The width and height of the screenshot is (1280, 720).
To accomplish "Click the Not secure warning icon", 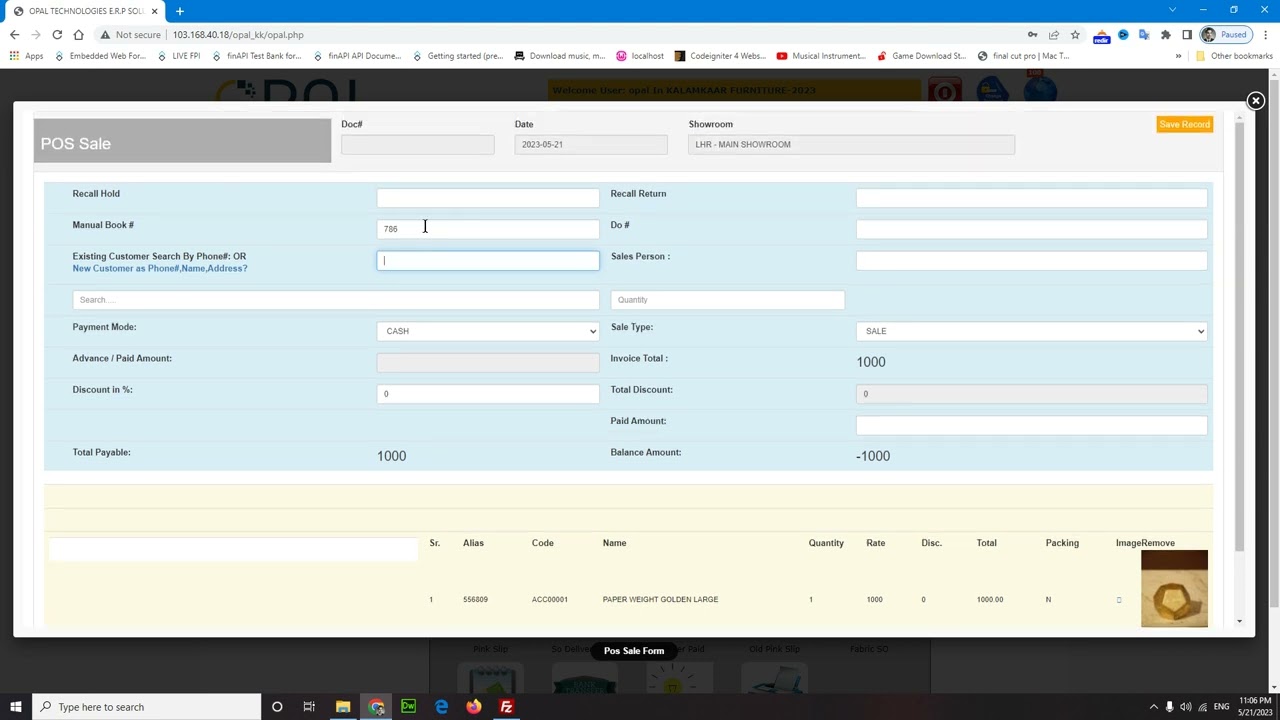I will click(x=105, y=35).
